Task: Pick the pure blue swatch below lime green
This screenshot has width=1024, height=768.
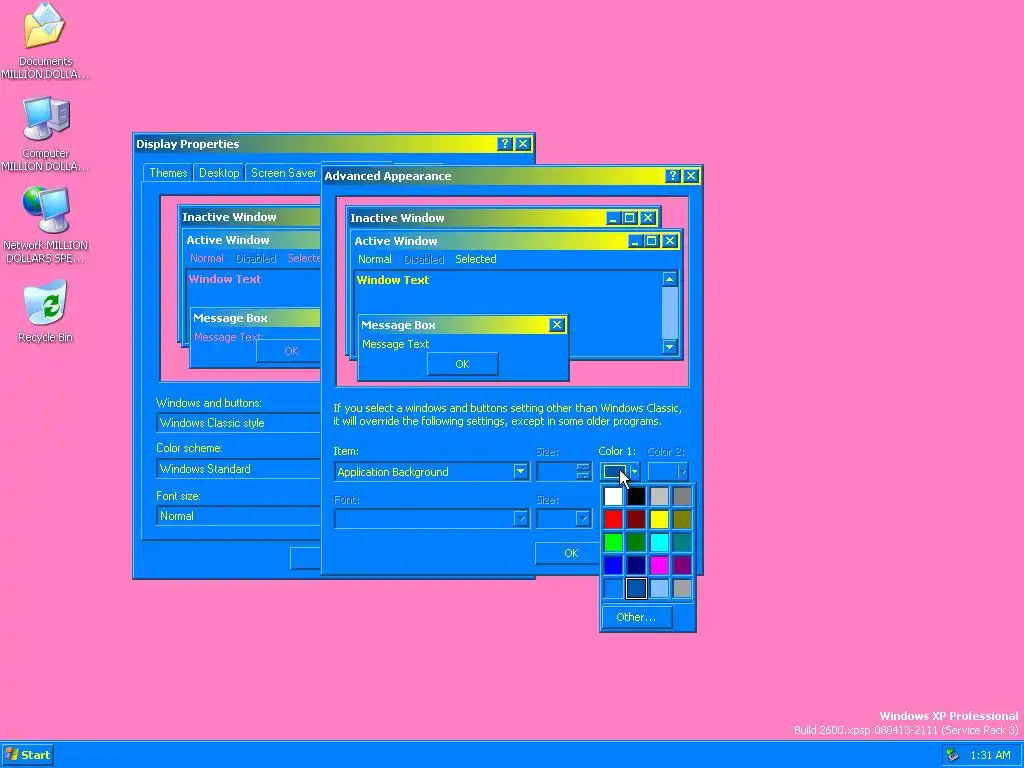Action: [613, 565]
